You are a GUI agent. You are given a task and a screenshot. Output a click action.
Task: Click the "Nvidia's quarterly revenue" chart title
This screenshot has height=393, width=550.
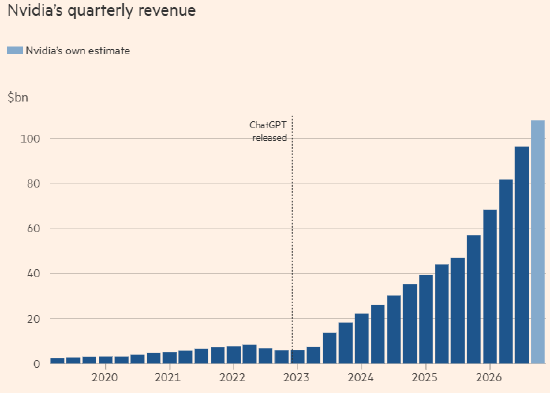tap(101, 11)
